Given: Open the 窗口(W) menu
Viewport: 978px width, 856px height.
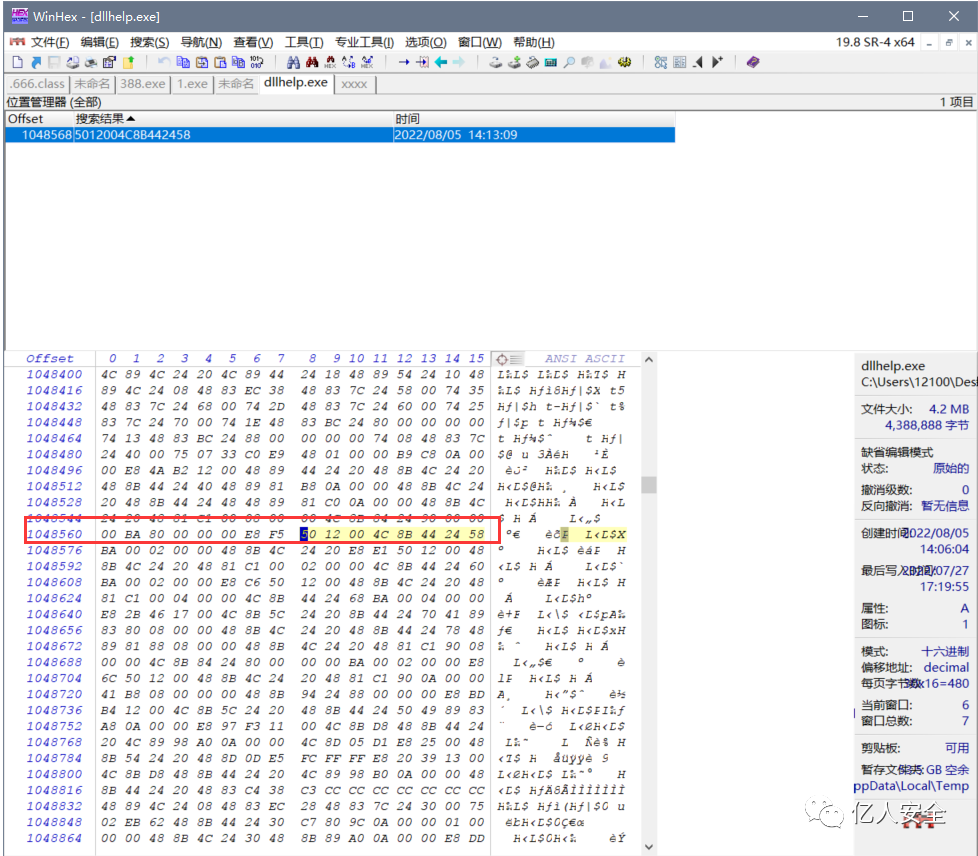Looking at the screenshot, I should [479, 42].
